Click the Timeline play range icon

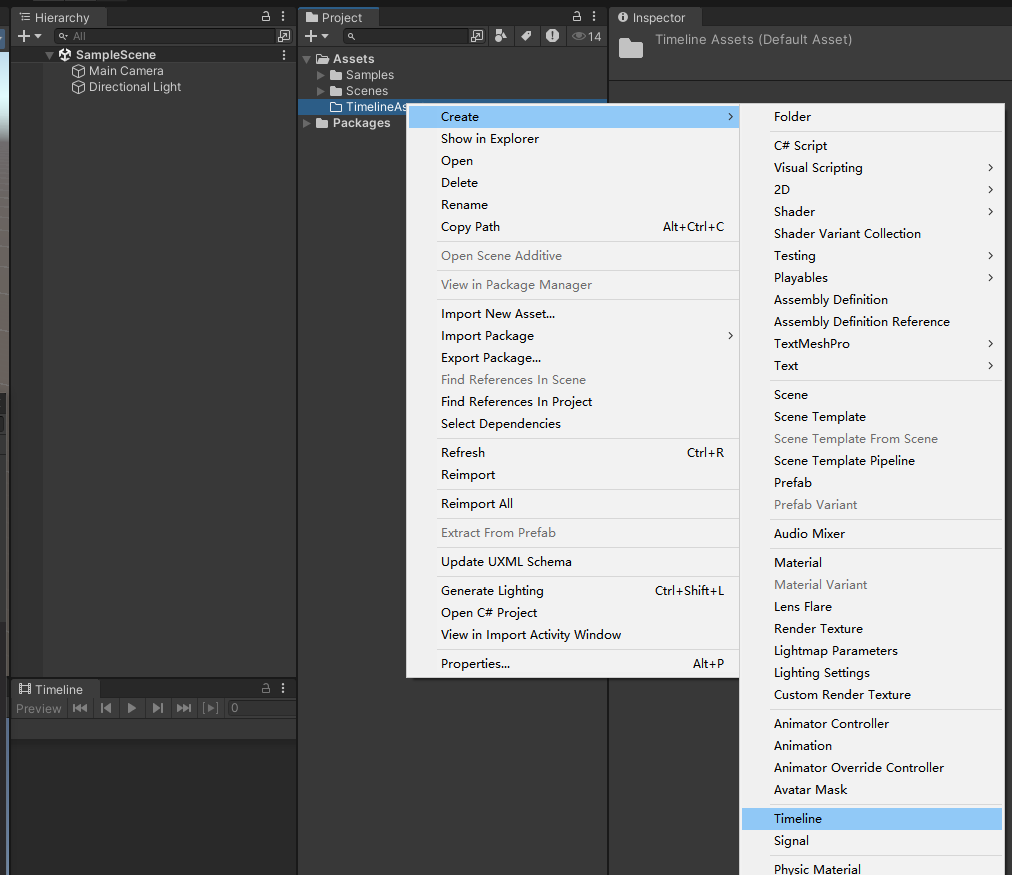point(210,708)
